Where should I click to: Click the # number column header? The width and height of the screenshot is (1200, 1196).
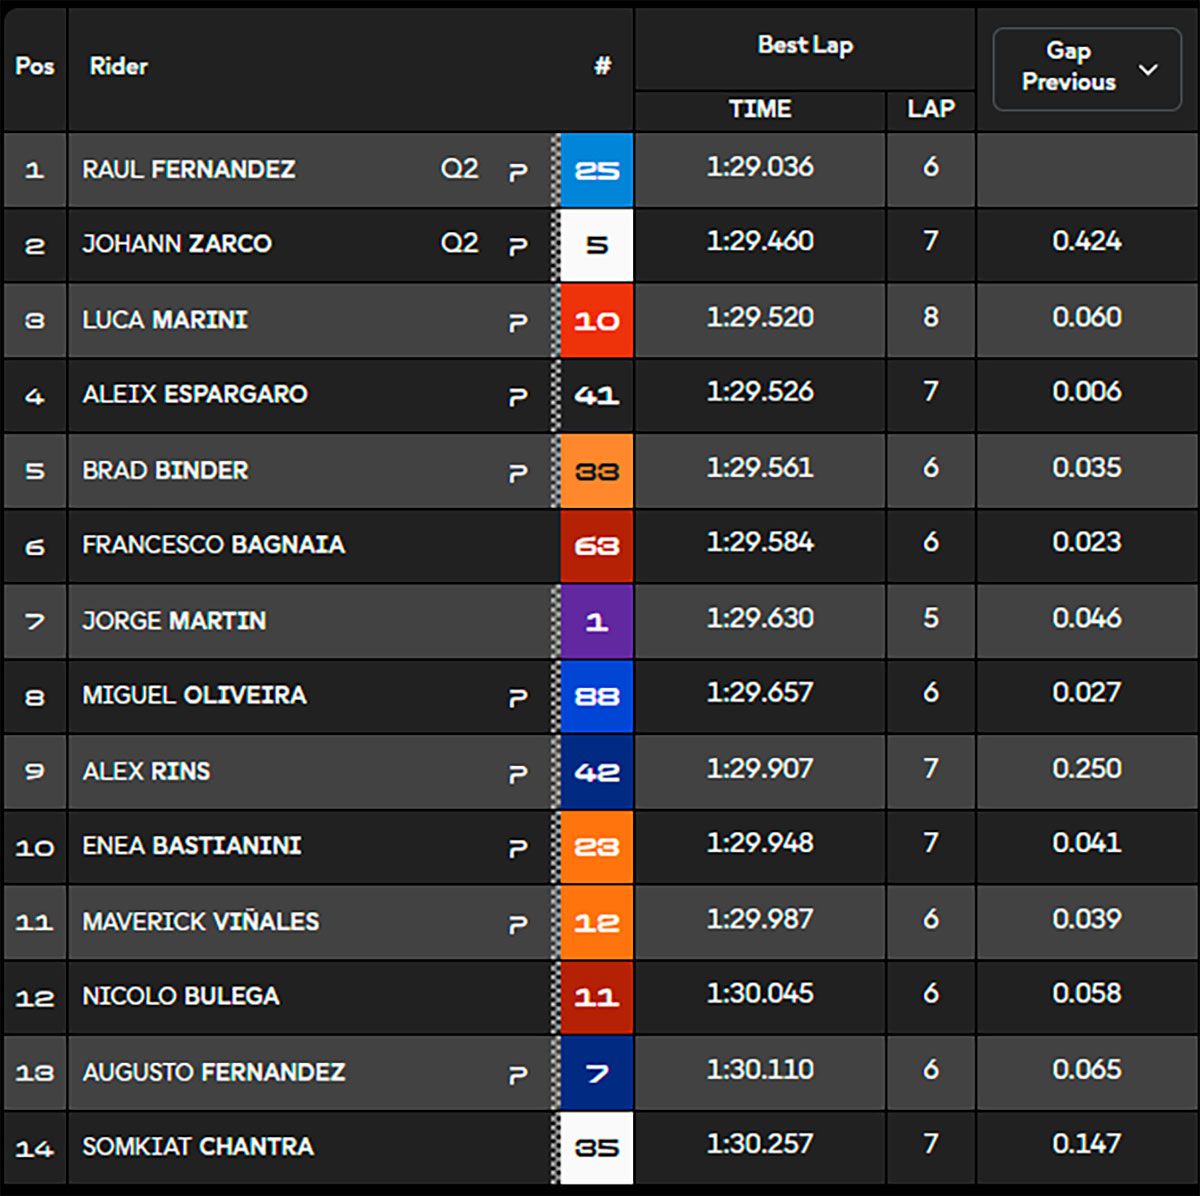point(602,66)
